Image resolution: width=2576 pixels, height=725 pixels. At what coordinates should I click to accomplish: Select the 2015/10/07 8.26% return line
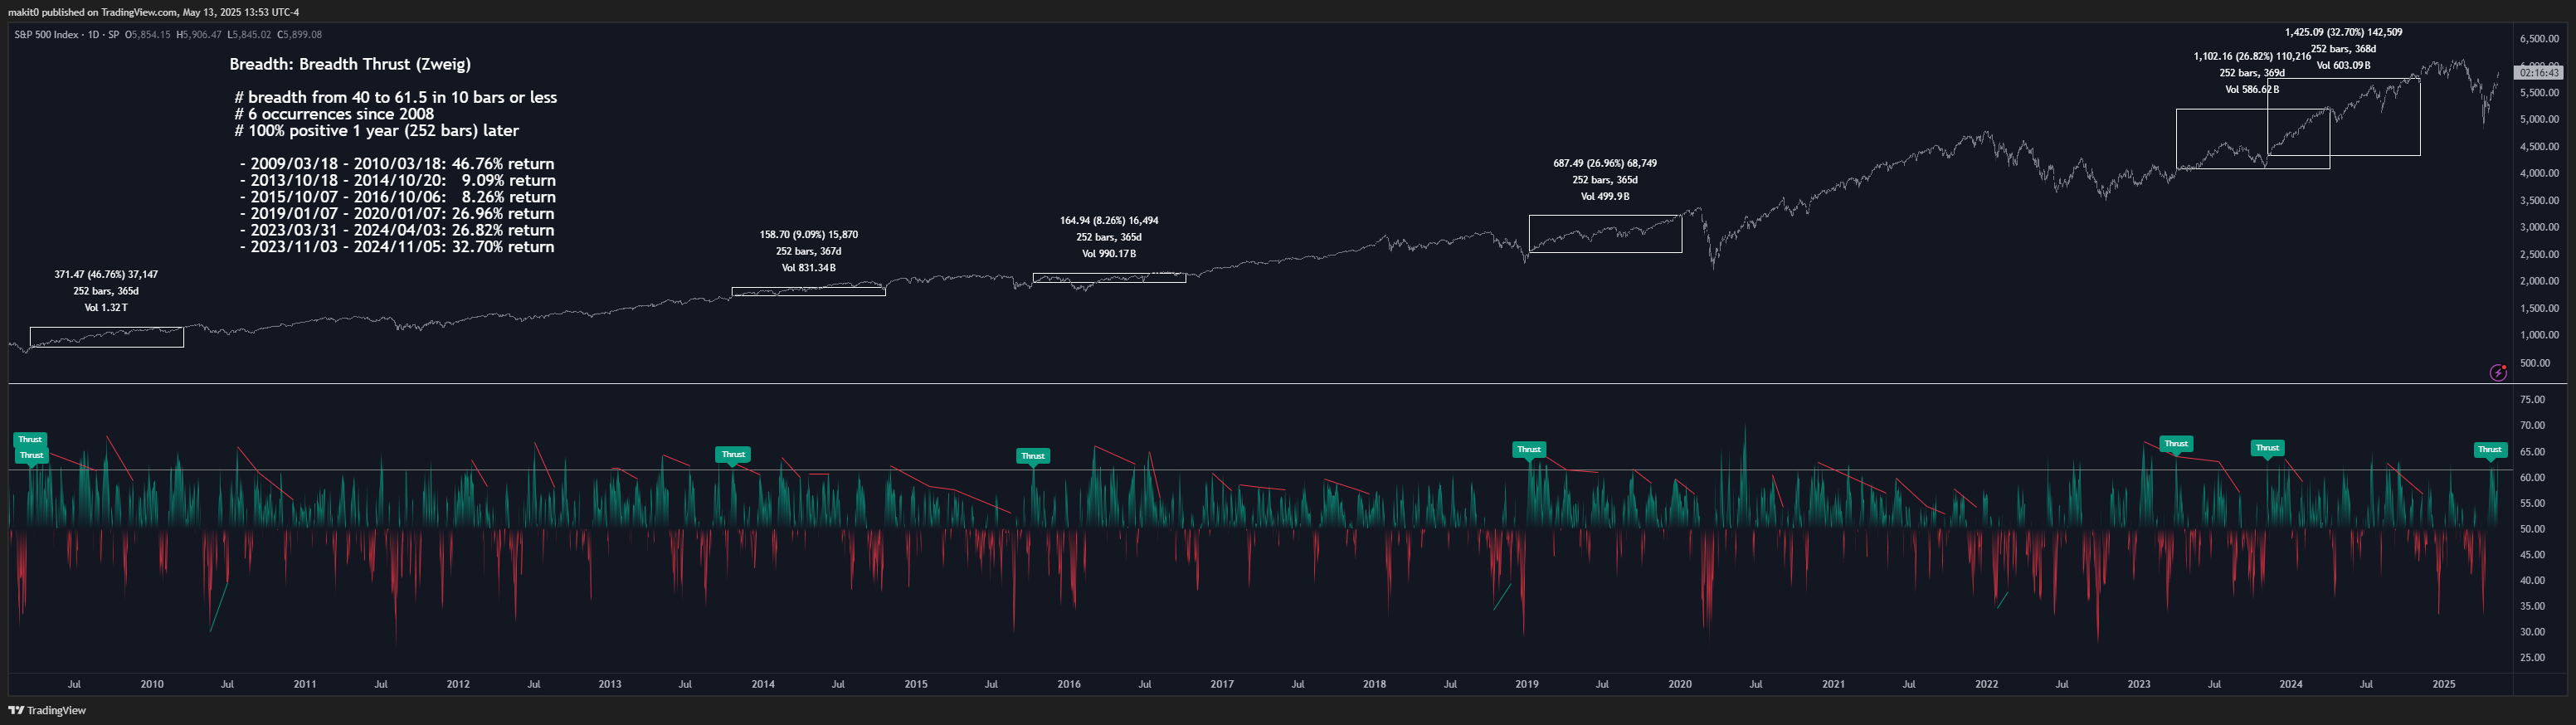tap(397, 197)
